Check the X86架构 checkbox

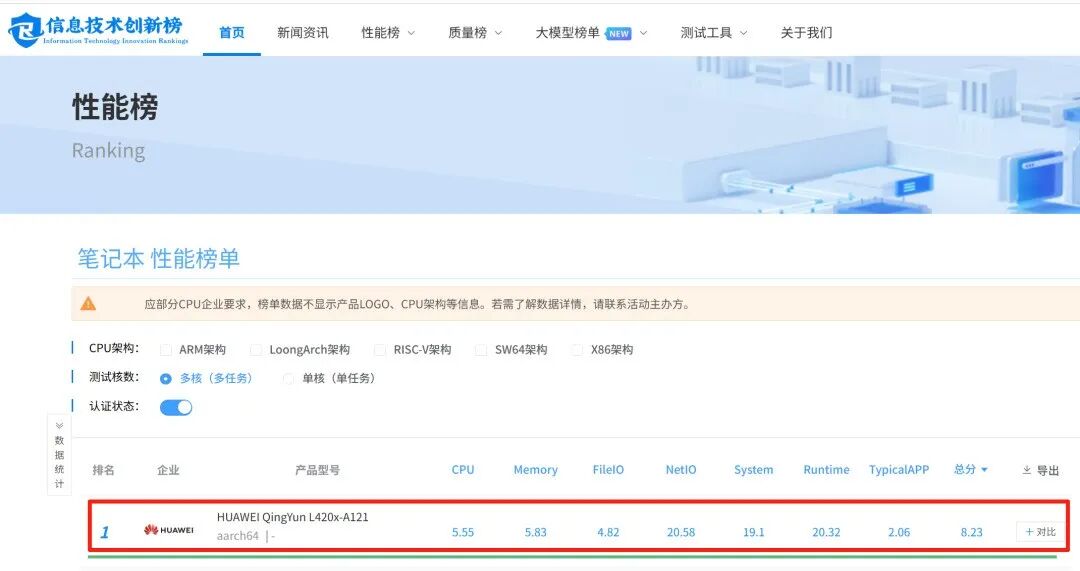[x=577, y=350]
